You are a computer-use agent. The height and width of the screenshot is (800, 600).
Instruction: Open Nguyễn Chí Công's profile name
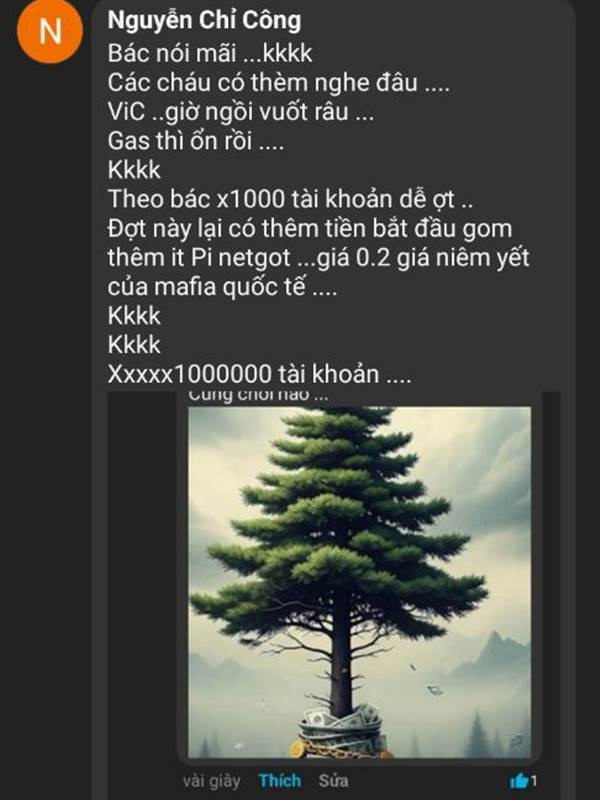(x=204, y=20)
